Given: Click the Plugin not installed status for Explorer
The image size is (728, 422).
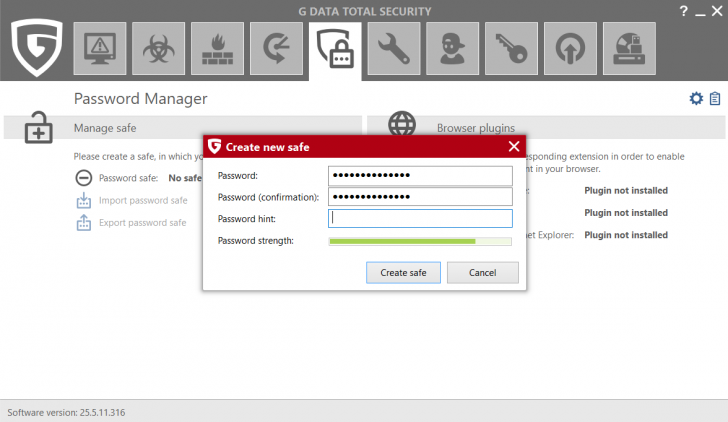Looking at the screenshot, I should 626,235.
